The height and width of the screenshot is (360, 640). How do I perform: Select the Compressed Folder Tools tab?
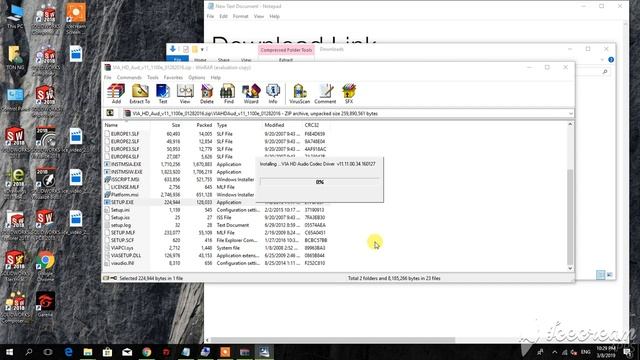(x=286, y=50)
